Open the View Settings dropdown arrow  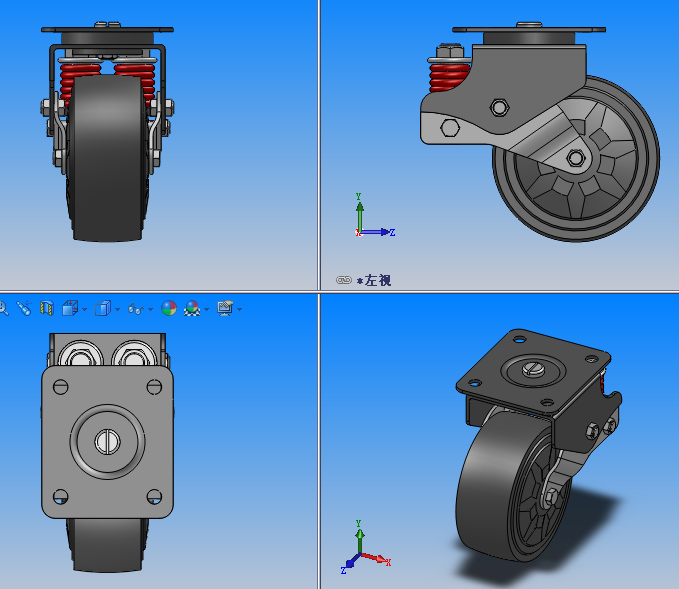click(239, 309)
